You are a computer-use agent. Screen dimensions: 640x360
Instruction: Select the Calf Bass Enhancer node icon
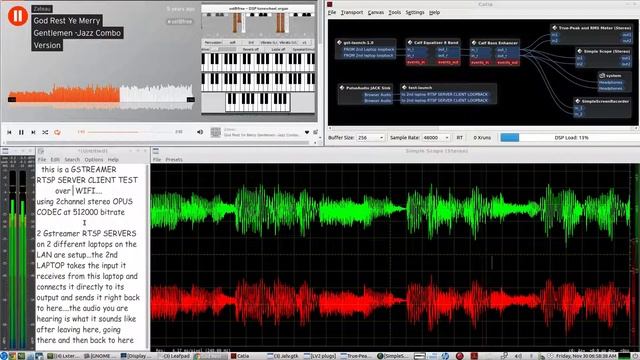coord(474,42)
